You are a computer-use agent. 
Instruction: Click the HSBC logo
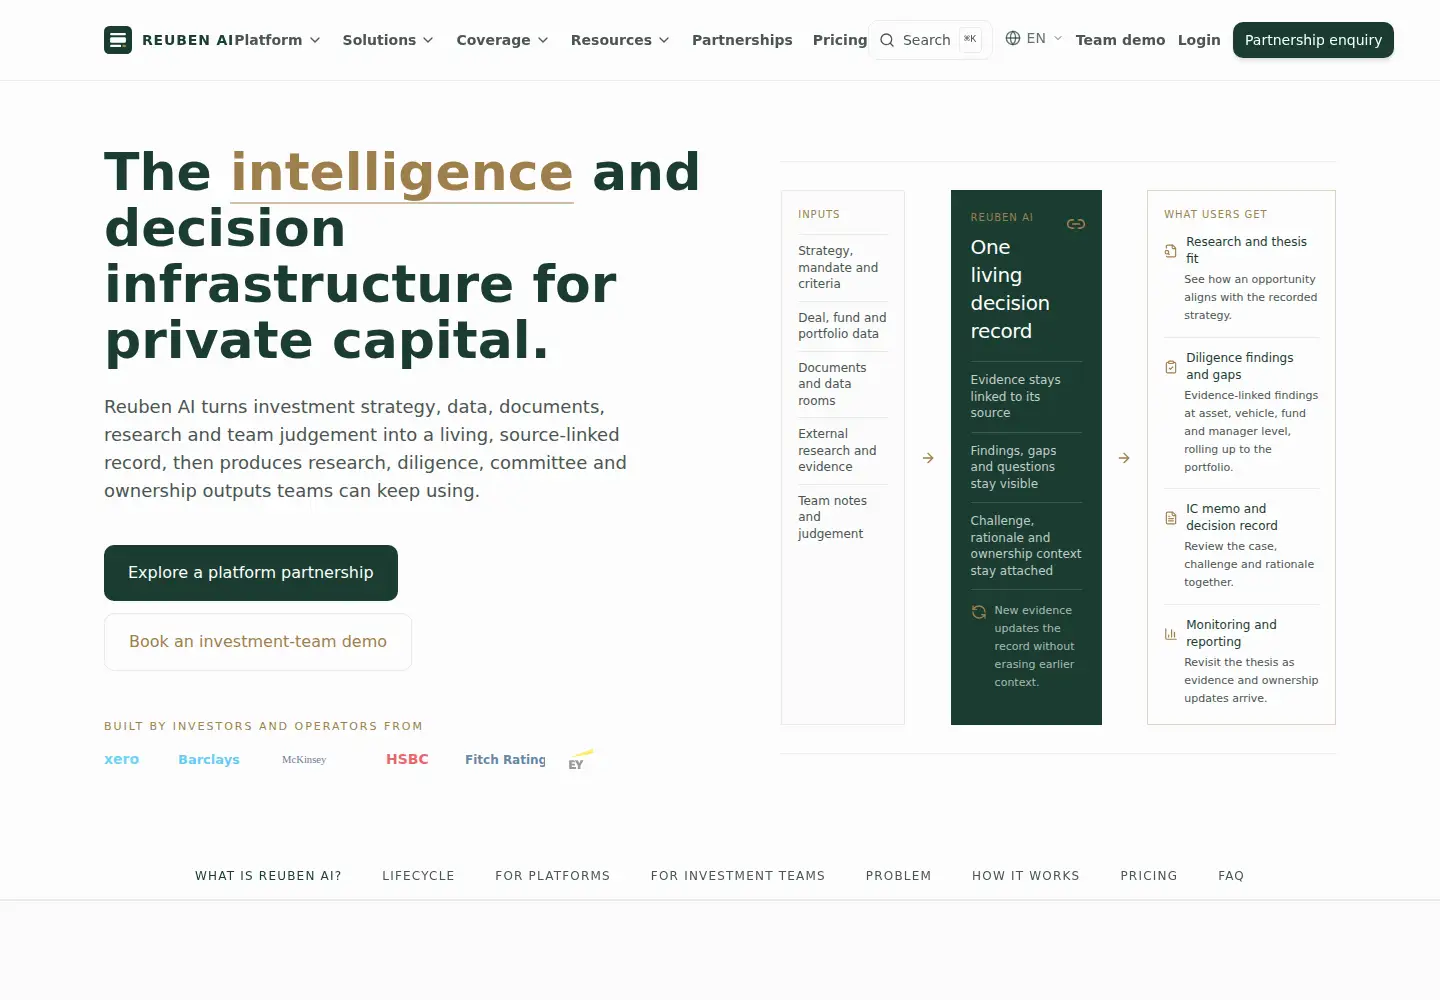click(x=407, y=759)
